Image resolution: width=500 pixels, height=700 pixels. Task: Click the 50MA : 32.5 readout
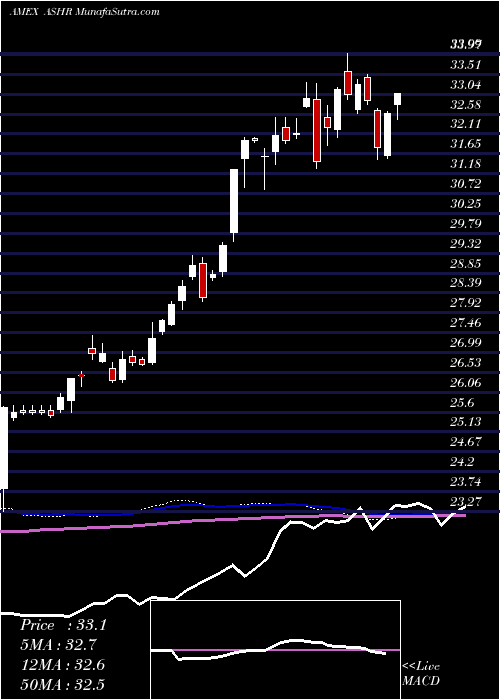(x=63, y=684)
